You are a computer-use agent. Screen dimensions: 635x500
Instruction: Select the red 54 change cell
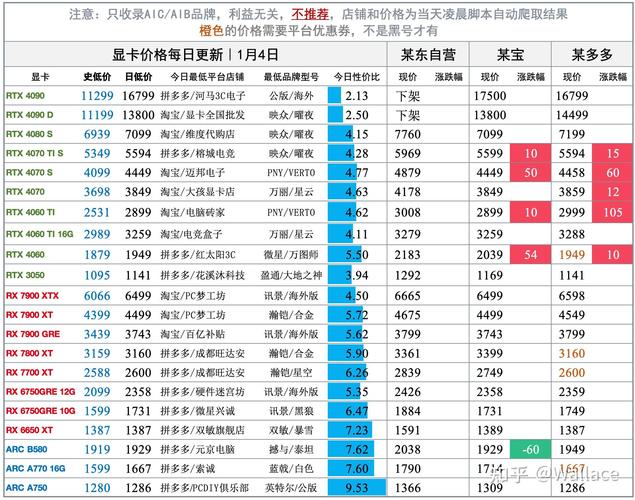pyautogui.click(x=531, y=255)
